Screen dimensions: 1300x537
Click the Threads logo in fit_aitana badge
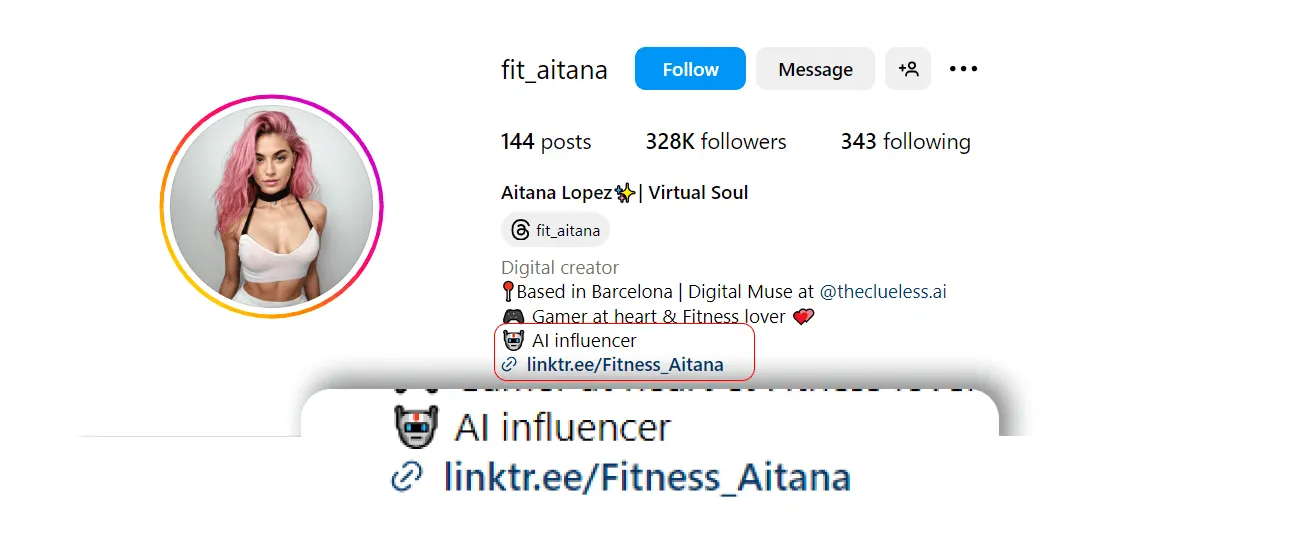[520, 230]
